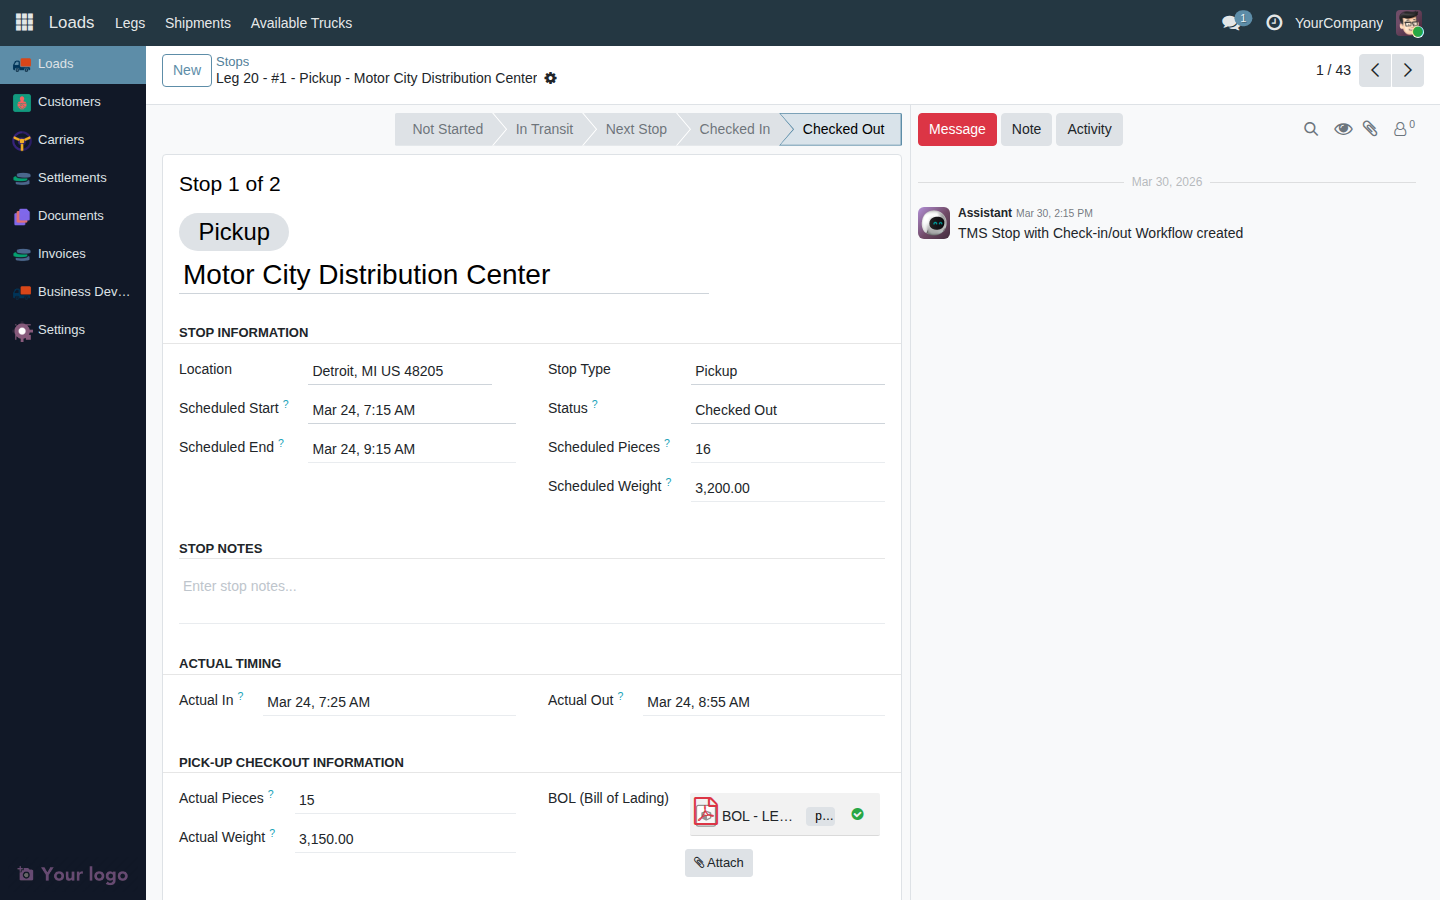The image size is (1440, 900).
Task: Go to next record with right arrow
Action: coord(1407,70)
